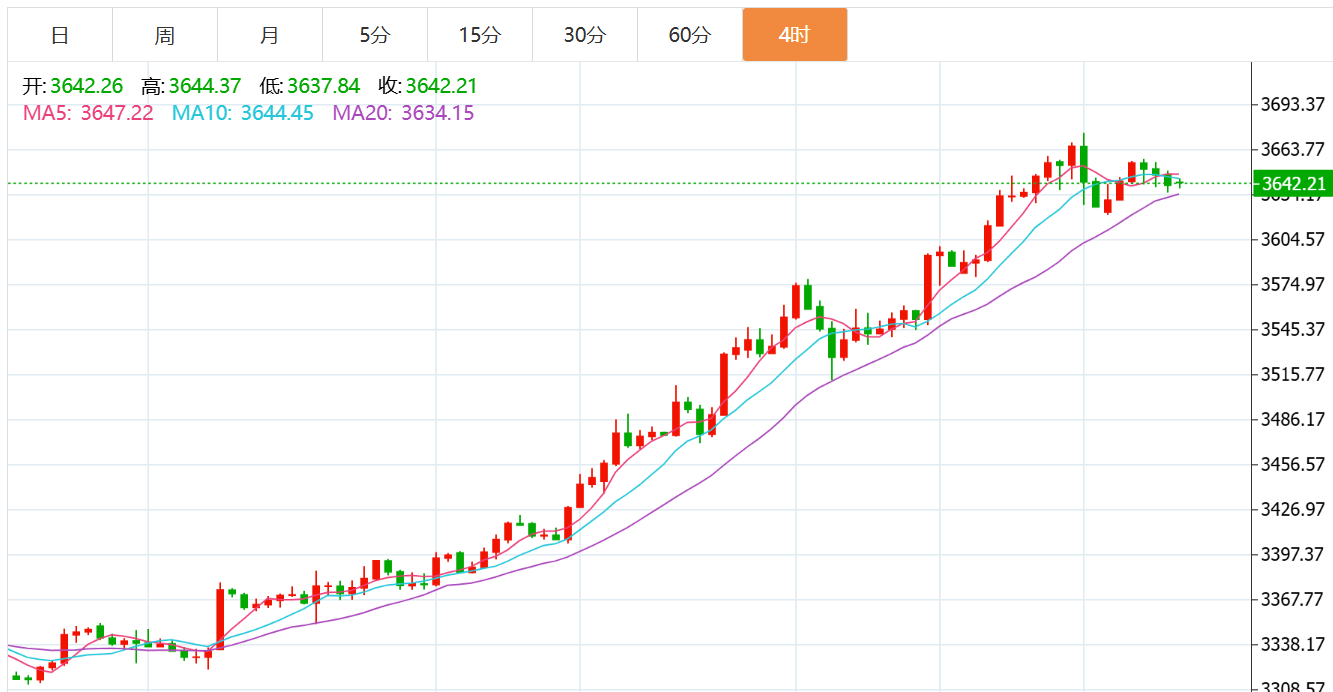Click the 高 high price 3644.37
Screen dimensions: 1333x692
pos(205,86)
